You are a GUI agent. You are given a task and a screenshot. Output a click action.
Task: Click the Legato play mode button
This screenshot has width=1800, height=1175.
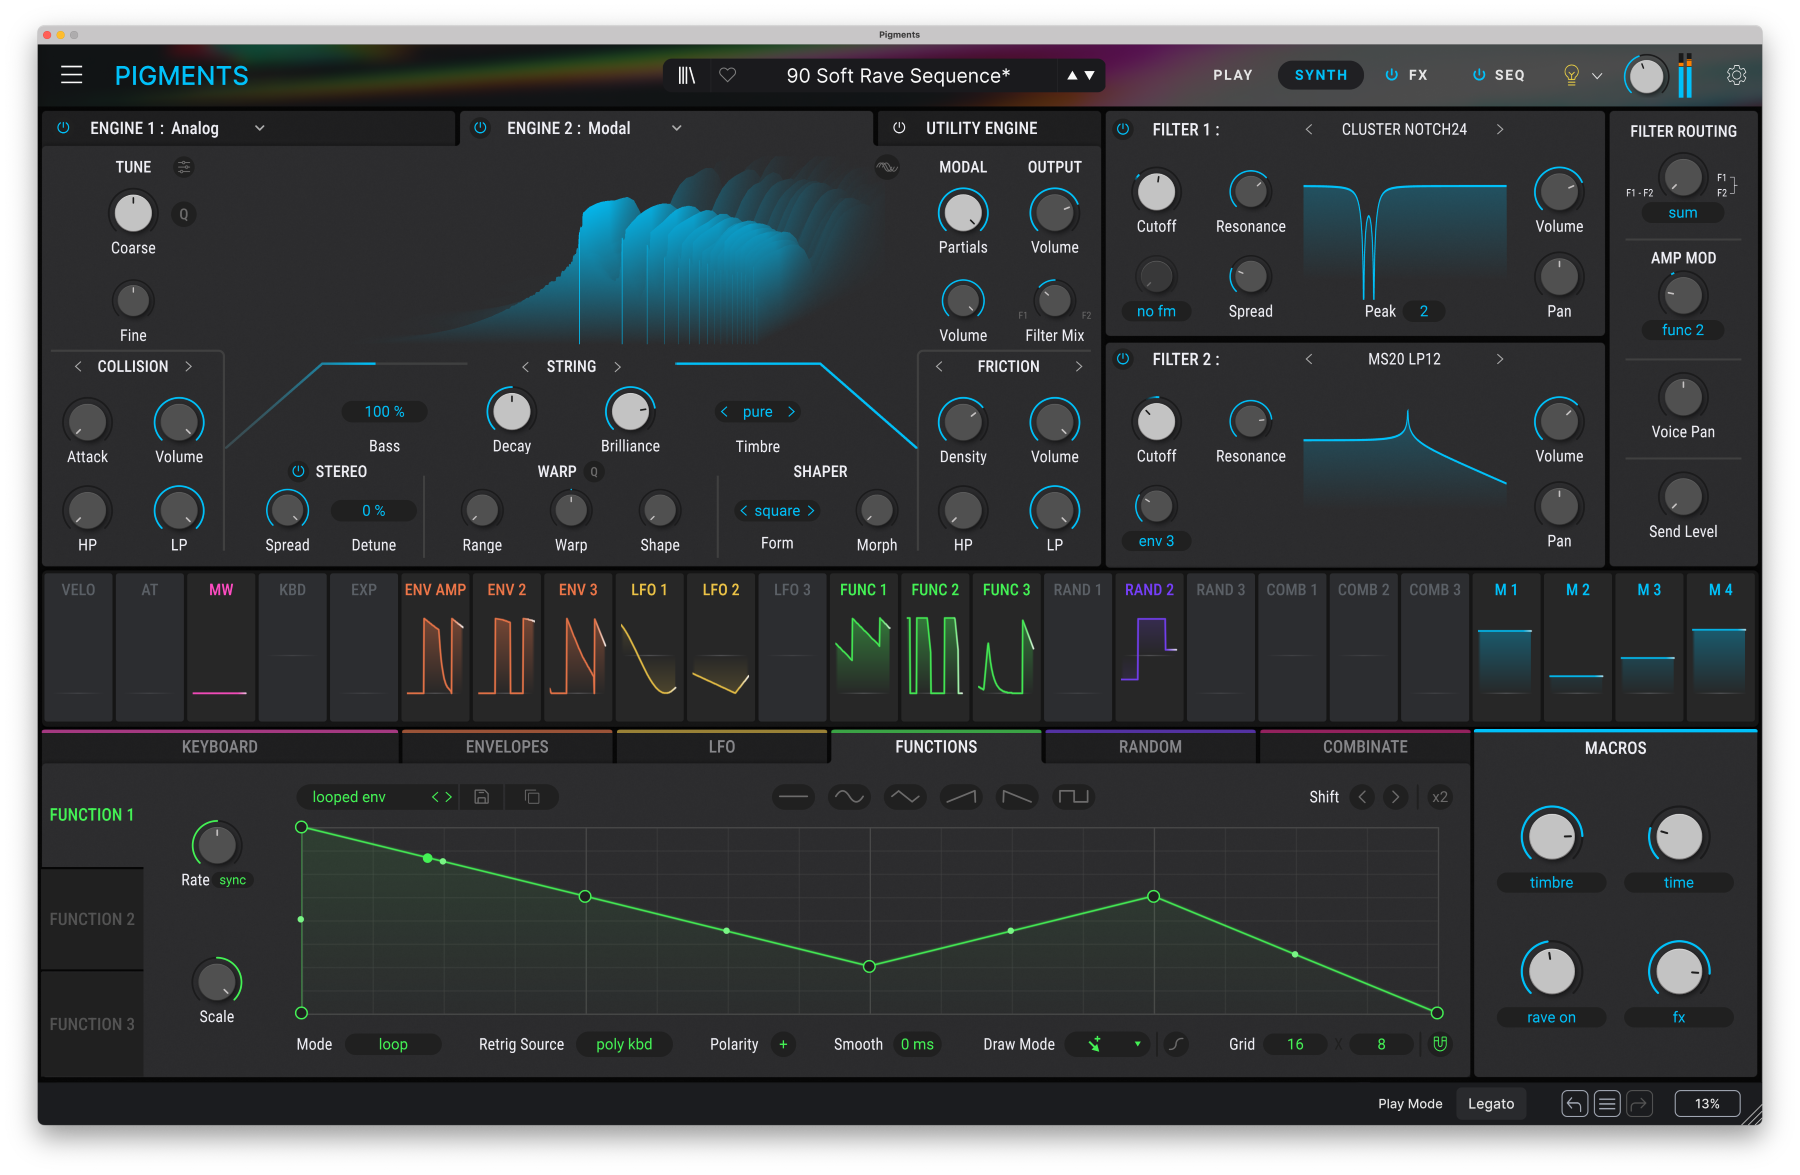pos(1490,1104)
